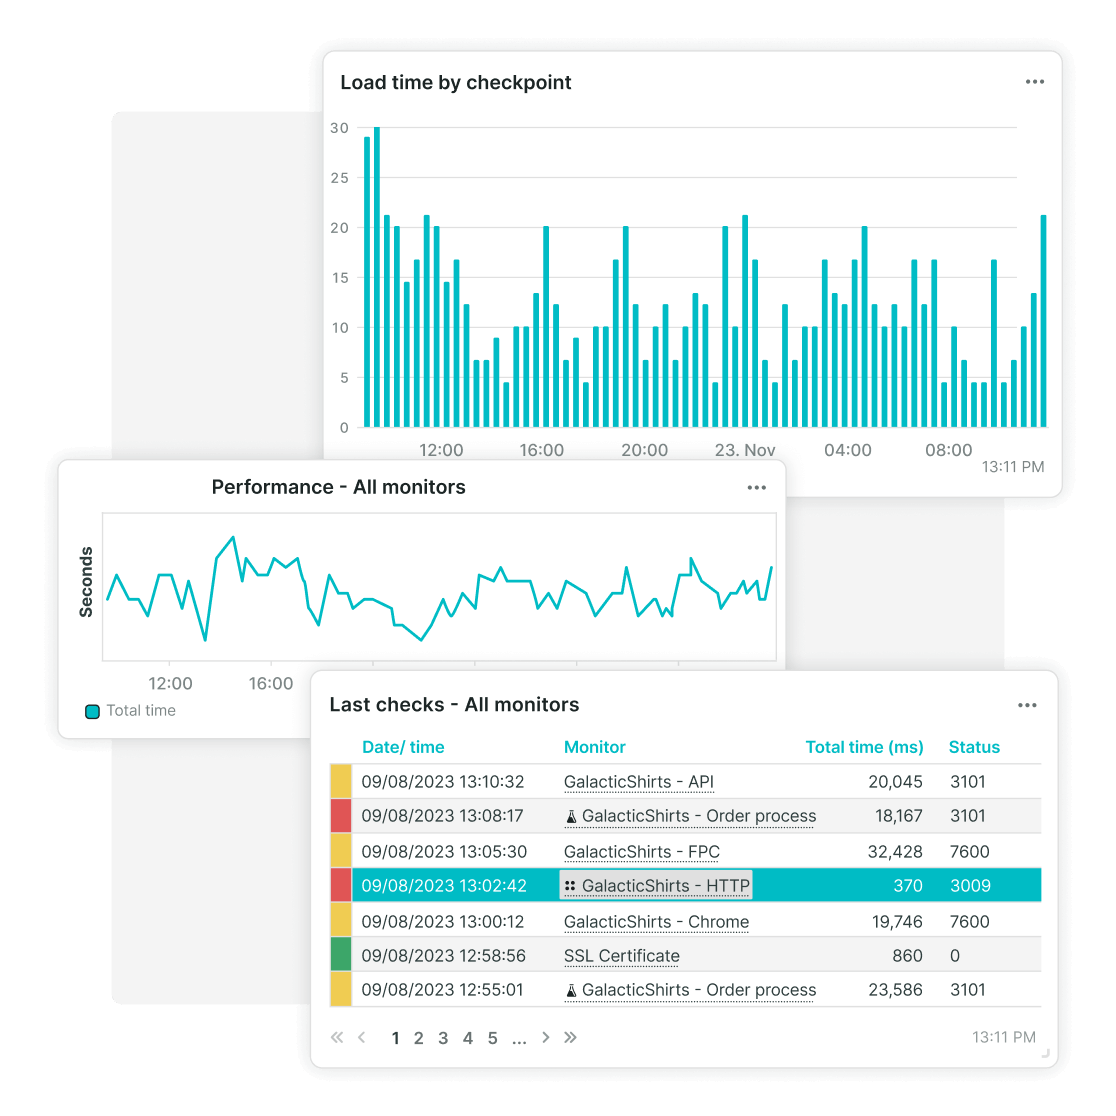This screenshot has height=1116, width=1116.
Task: Select page 3 in the pagination
Action: 443,1038
